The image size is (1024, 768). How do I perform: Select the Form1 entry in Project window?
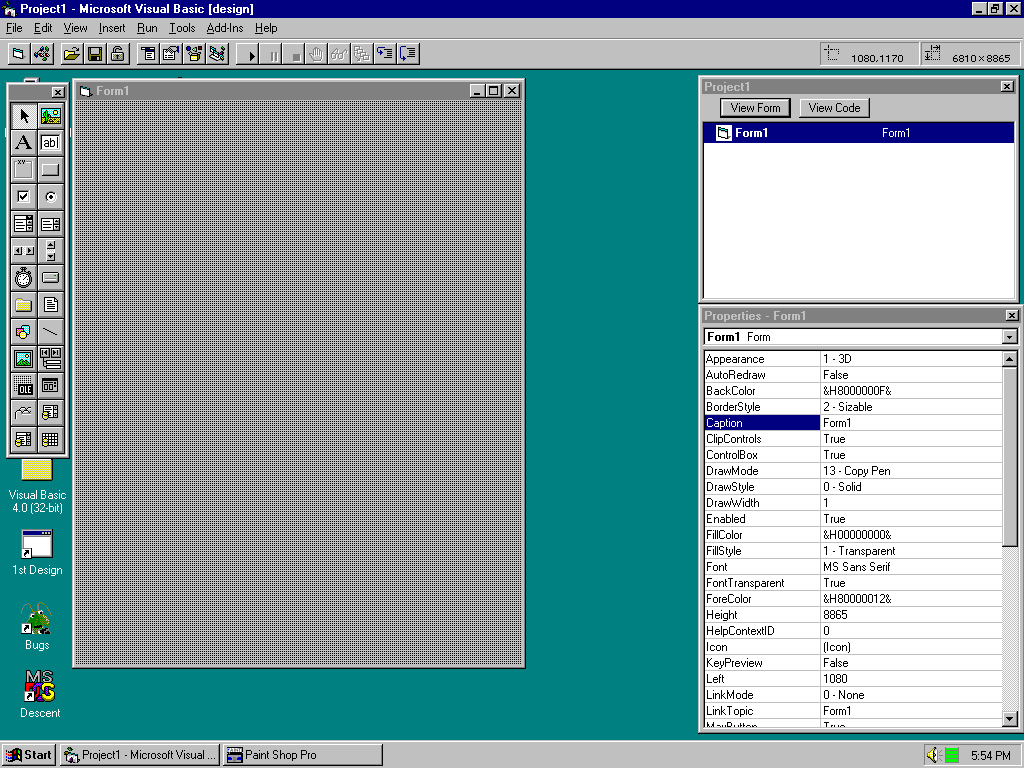pos(751,133)
